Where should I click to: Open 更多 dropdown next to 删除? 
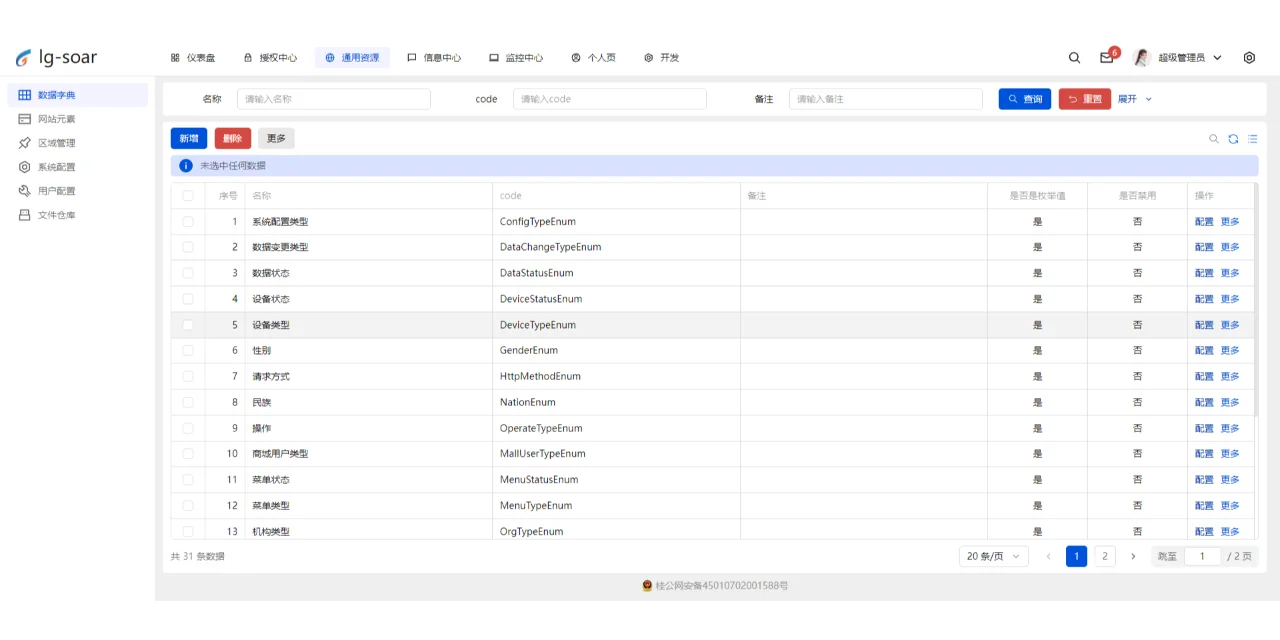coord(276,139)
